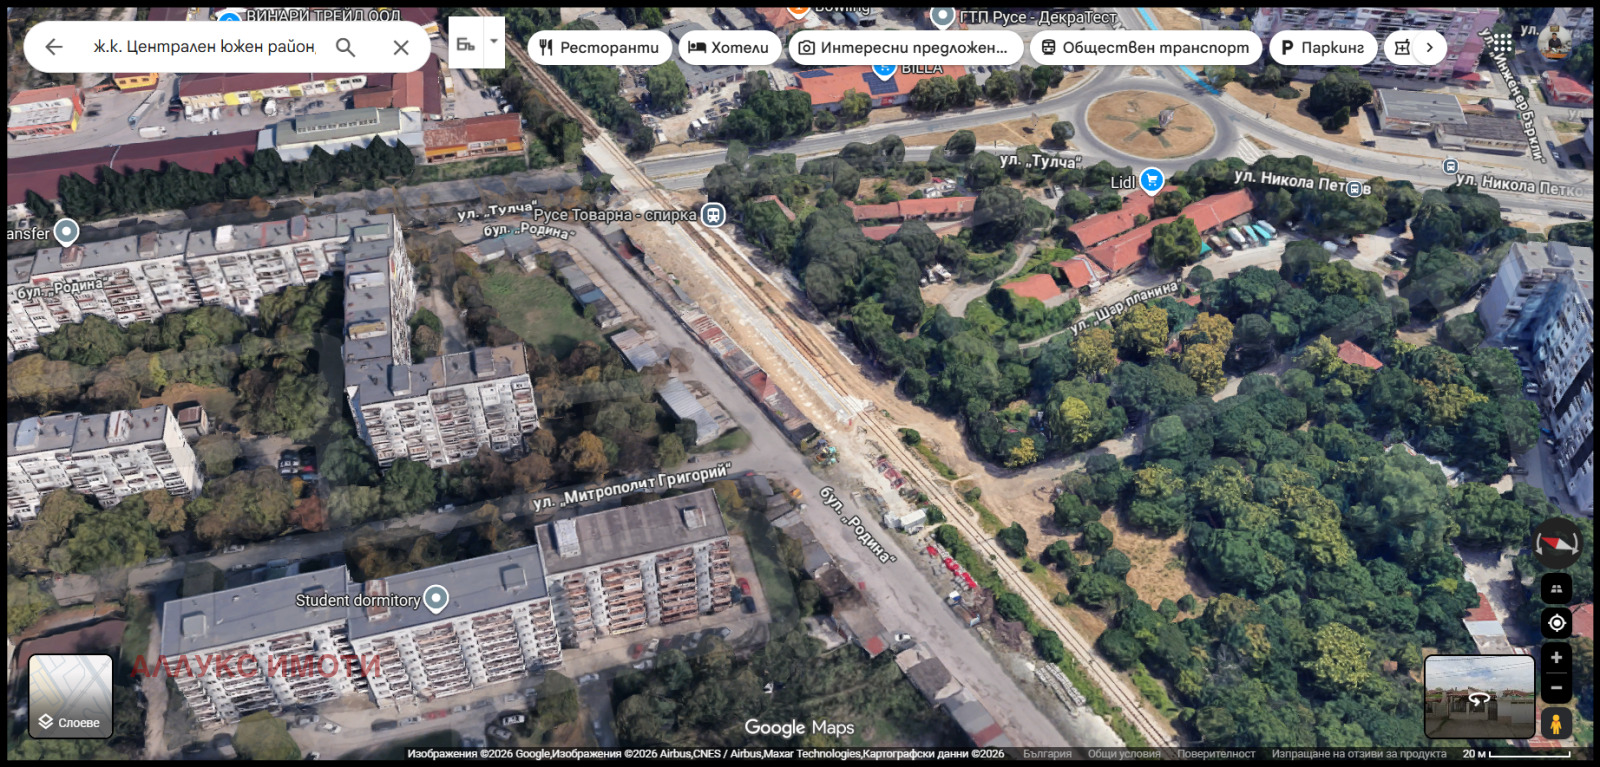Open the Street View preview thumbnail
The width and height of the screenshot is (1600, 767).
[1479, 697]
